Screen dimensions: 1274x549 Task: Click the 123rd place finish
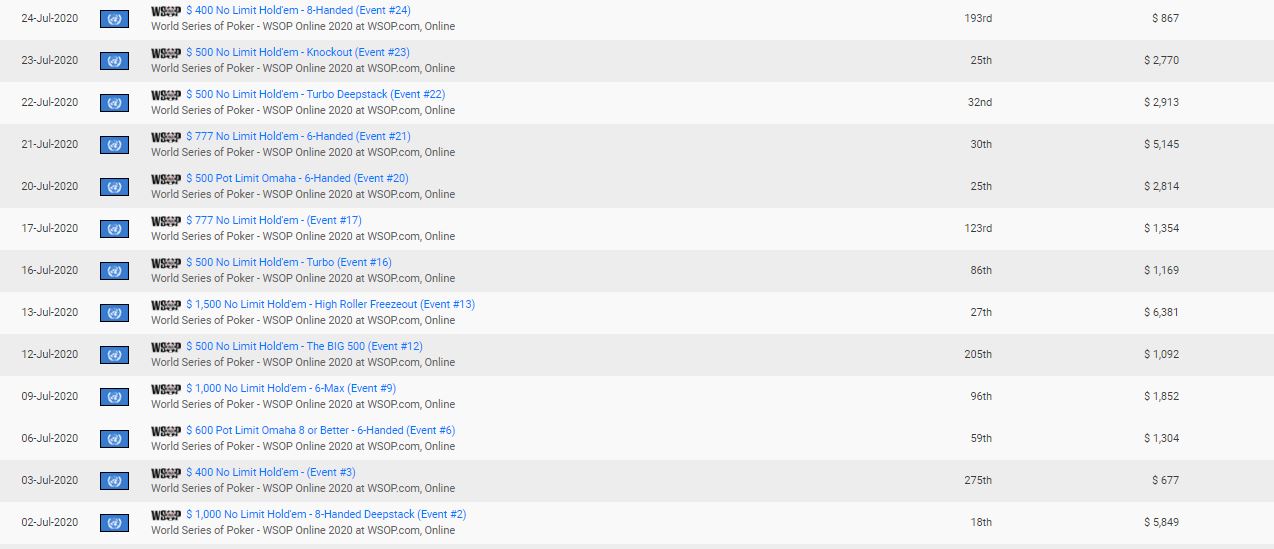click(978, 228)
